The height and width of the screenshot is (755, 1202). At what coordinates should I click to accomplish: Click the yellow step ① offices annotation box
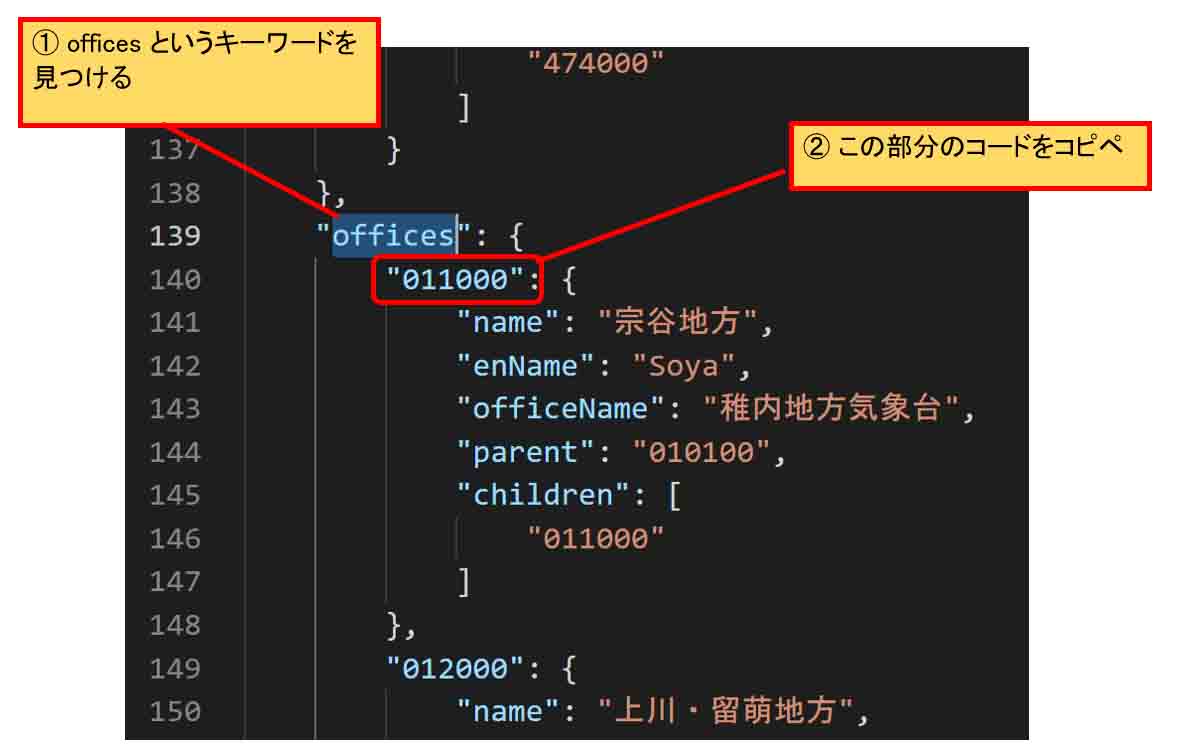click(199, 71)
